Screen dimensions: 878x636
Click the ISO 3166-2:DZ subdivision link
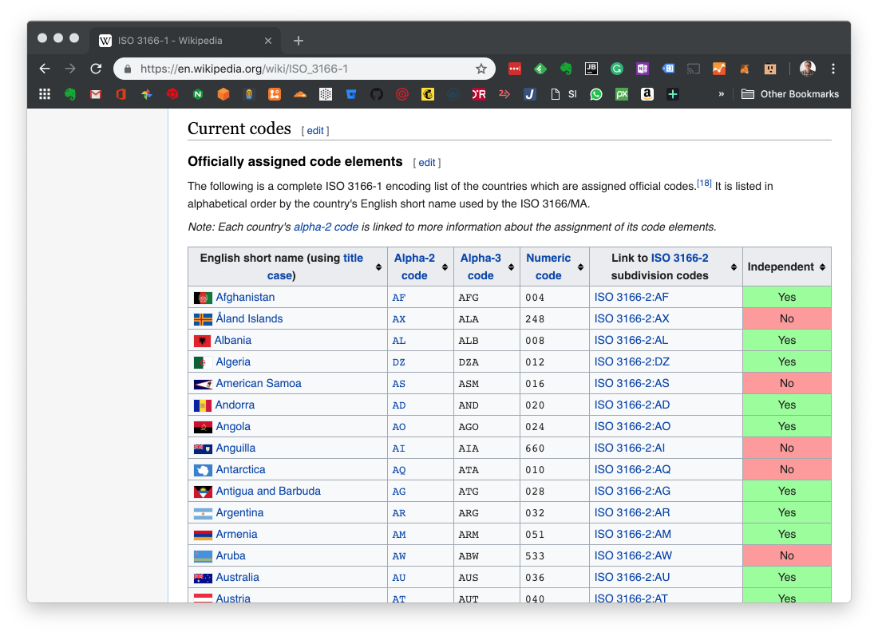coord(632,362)
